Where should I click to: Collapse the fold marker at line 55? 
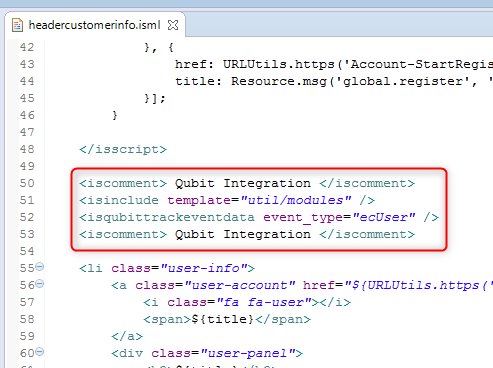tap(40, 267)
